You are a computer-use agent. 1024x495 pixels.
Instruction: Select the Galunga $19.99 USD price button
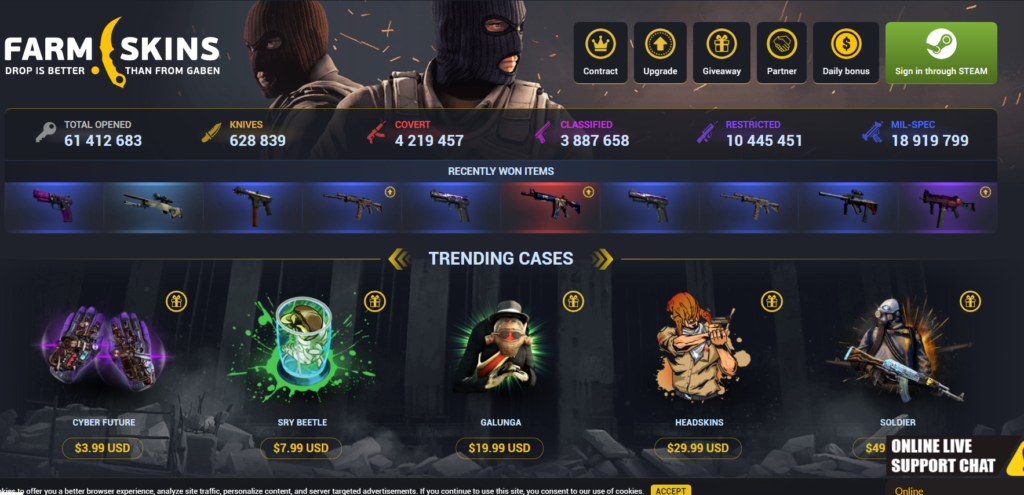click(x=499, y=449)
